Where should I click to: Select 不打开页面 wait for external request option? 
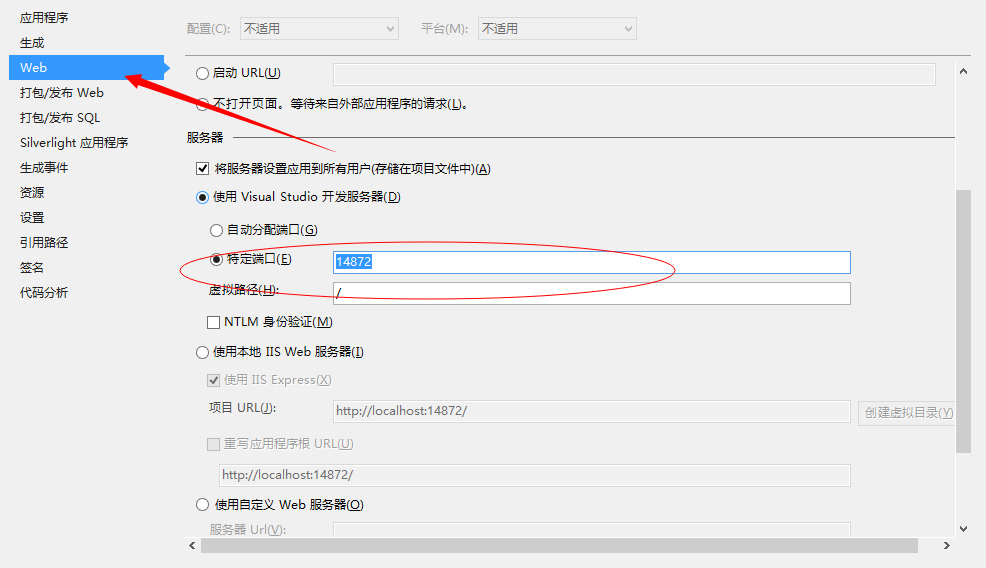tap(202, 105)
